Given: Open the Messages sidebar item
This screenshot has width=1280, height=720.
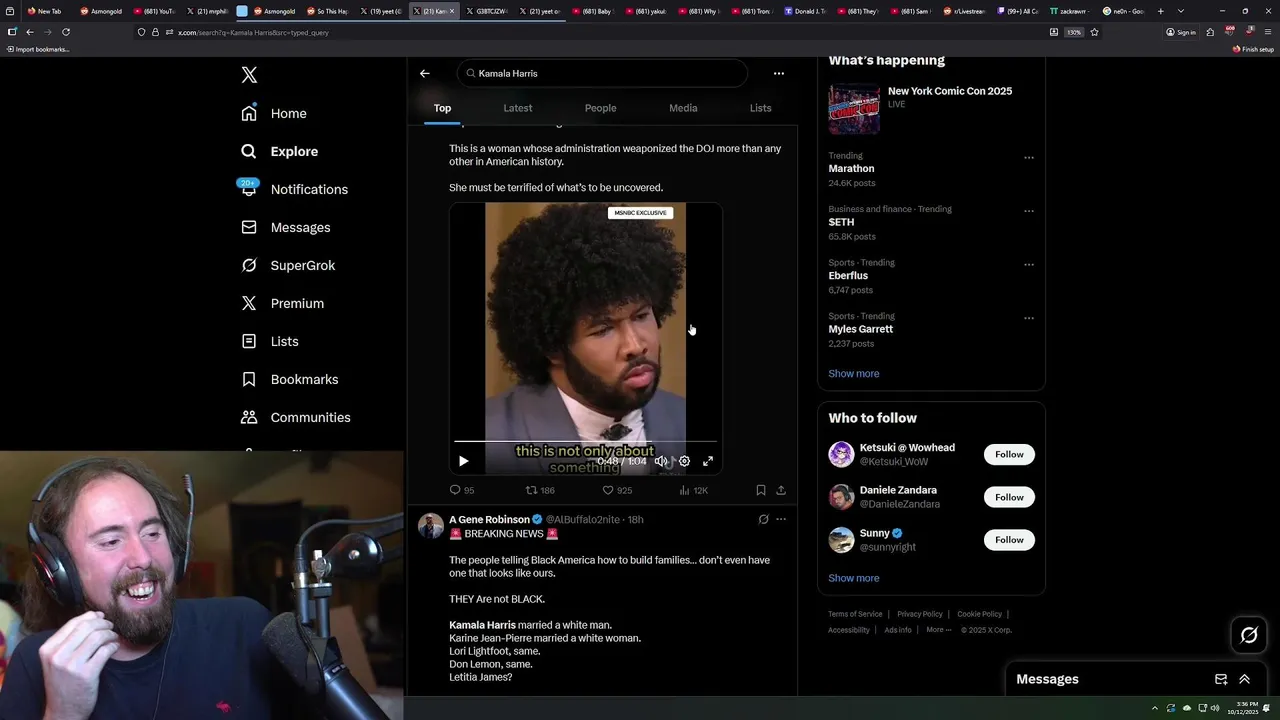Looking at the screenshot, I should [286, 227].
